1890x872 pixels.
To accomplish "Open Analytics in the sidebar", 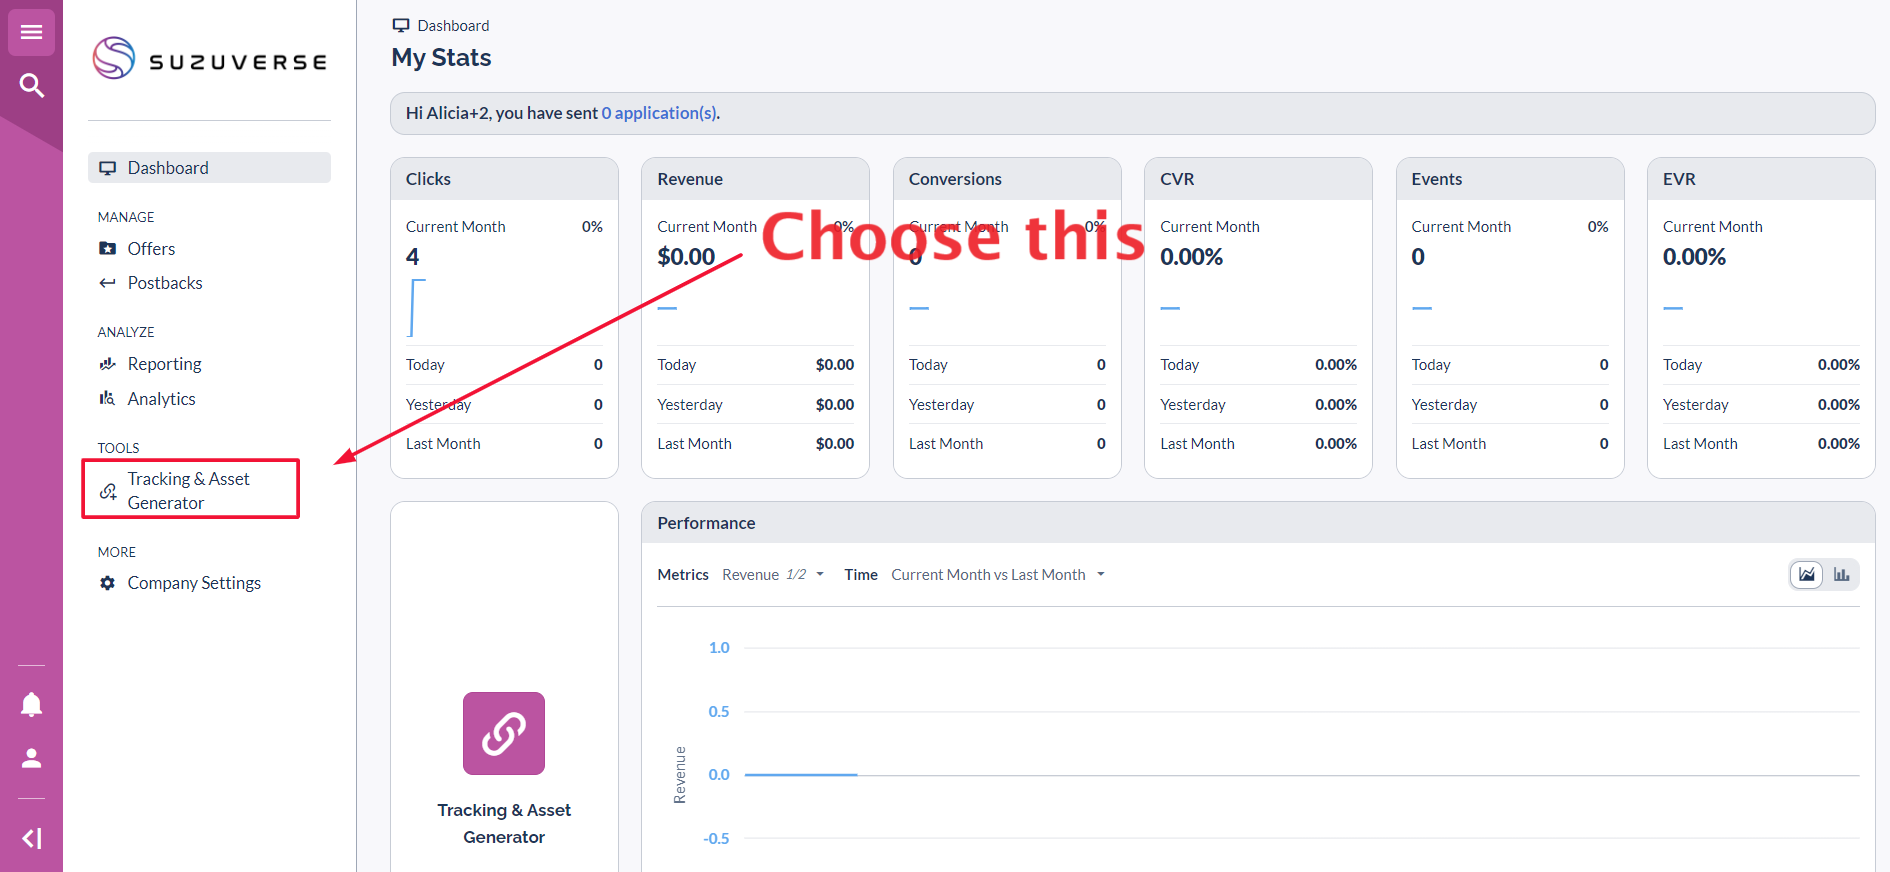I will (x=161, y=399).
